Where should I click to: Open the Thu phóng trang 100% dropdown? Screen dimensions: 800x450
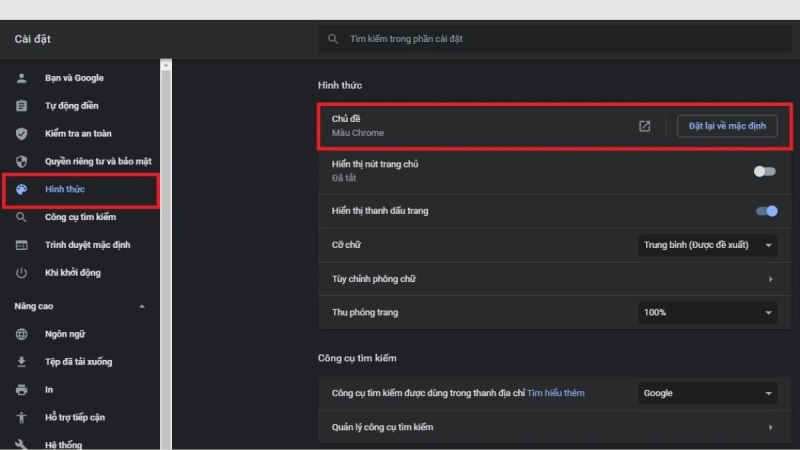click(707, 313)
